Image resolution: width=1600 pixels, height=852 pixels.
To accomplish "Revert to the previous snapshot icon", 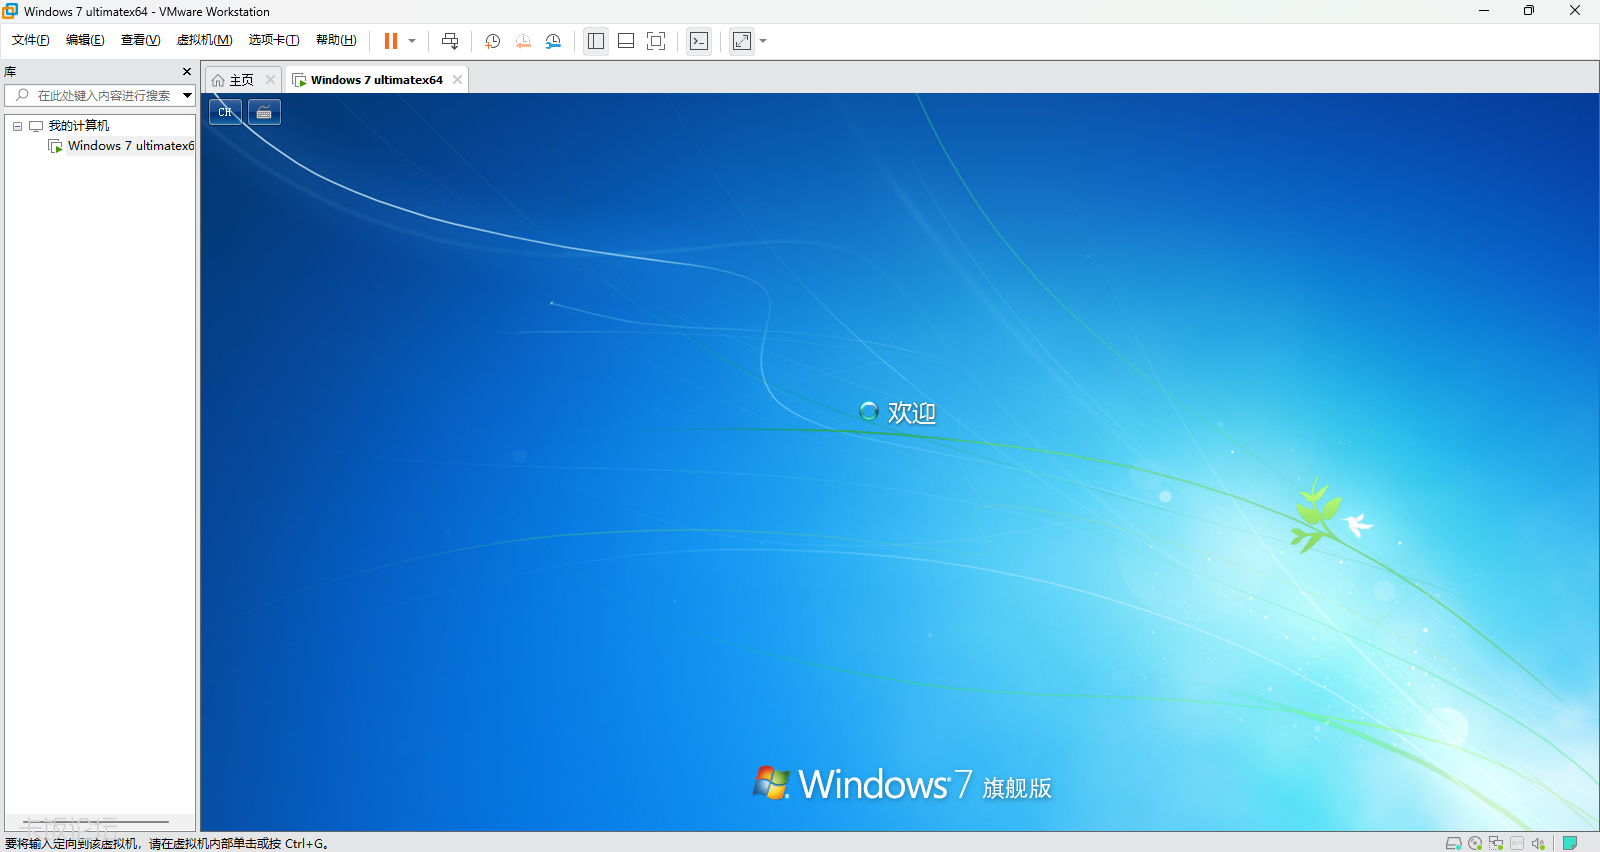I will [x=523, y=41].
